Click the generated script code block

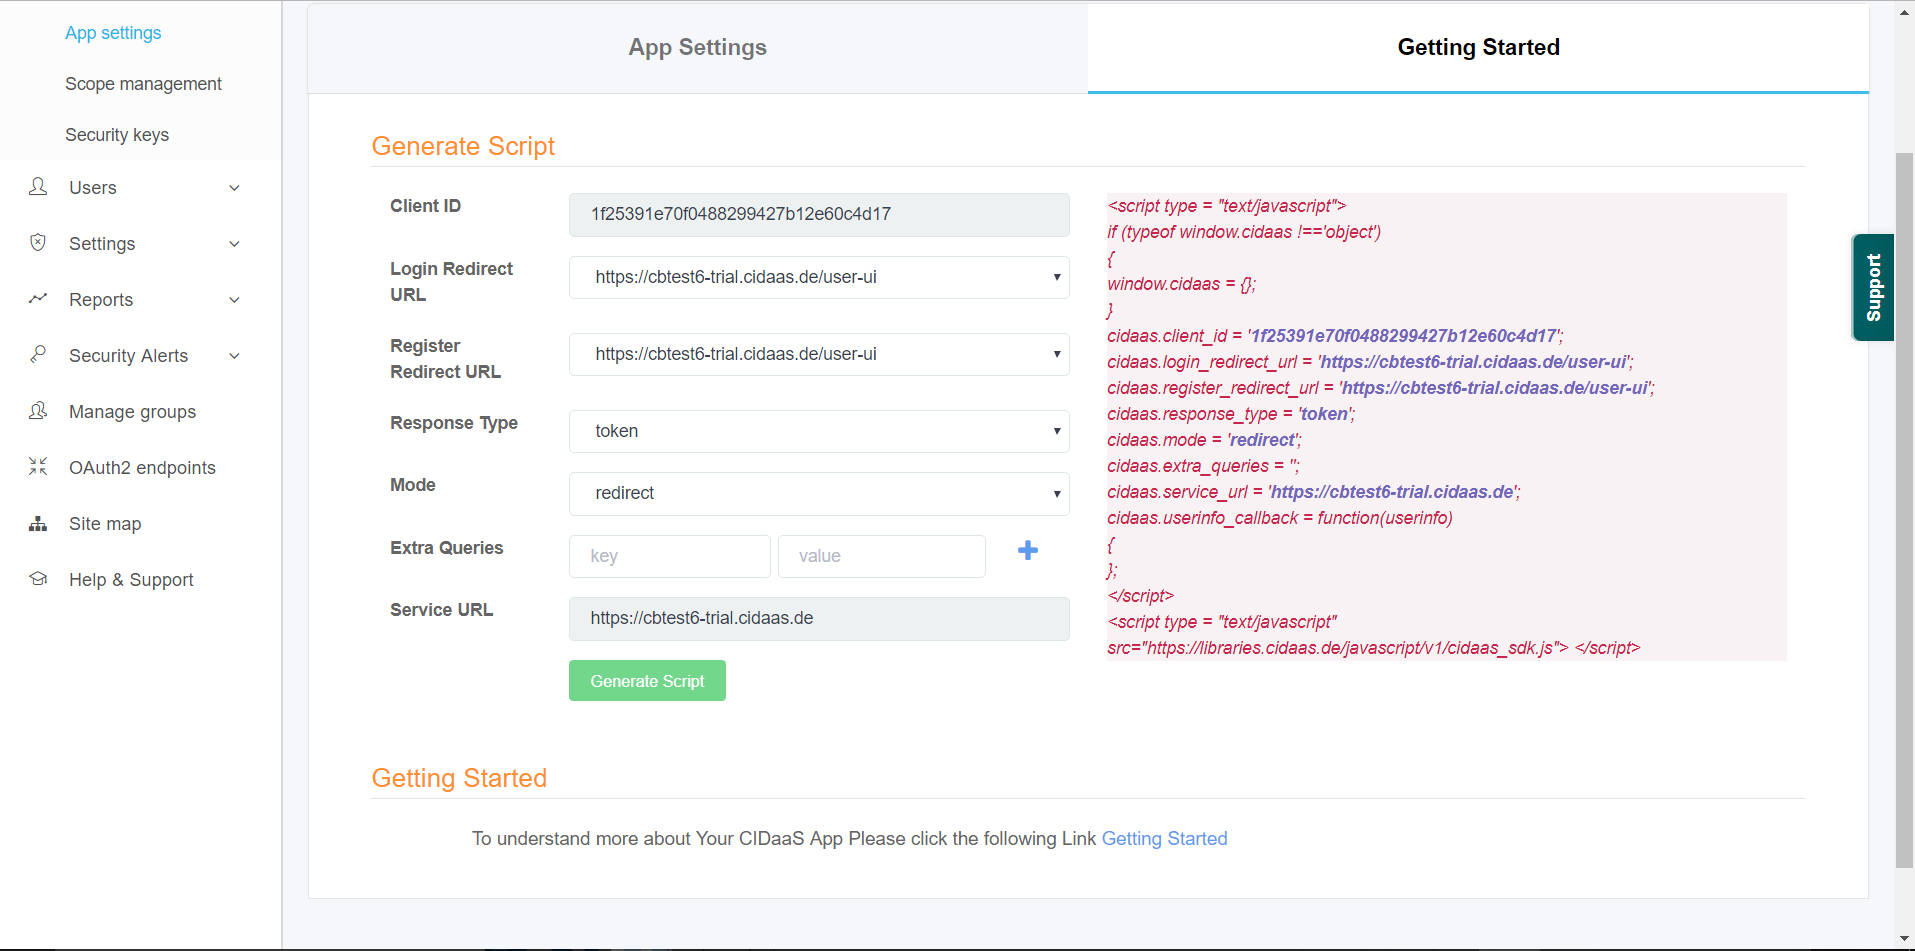point(1446,427)
